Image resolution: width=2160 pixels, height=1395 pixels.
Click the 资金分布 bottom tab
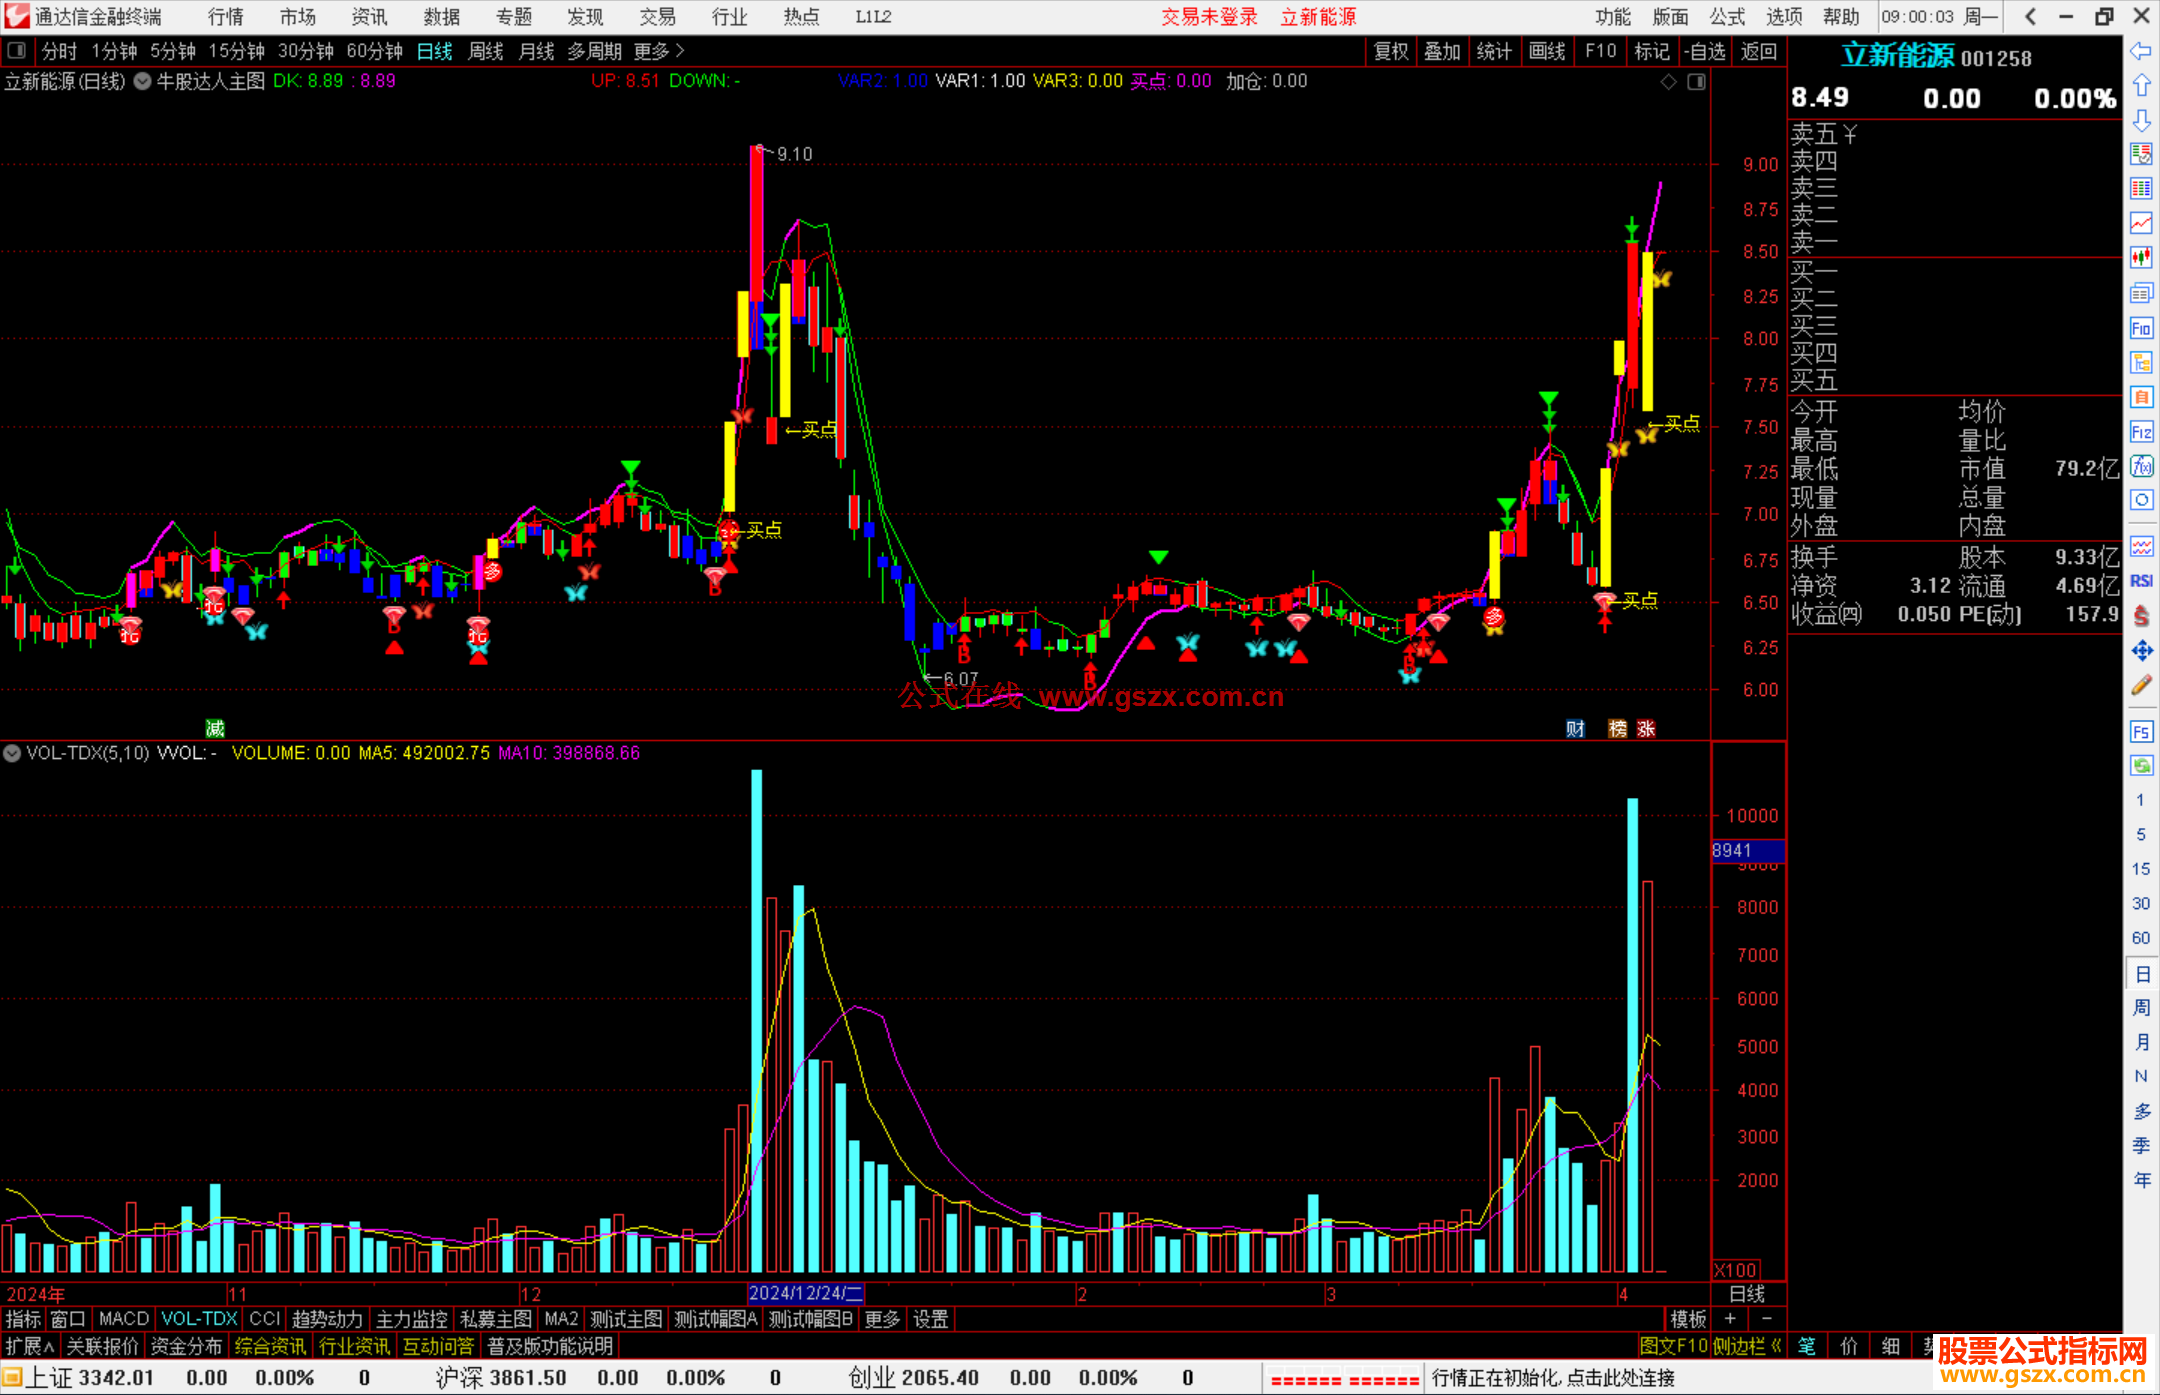tap(186, 1346)
